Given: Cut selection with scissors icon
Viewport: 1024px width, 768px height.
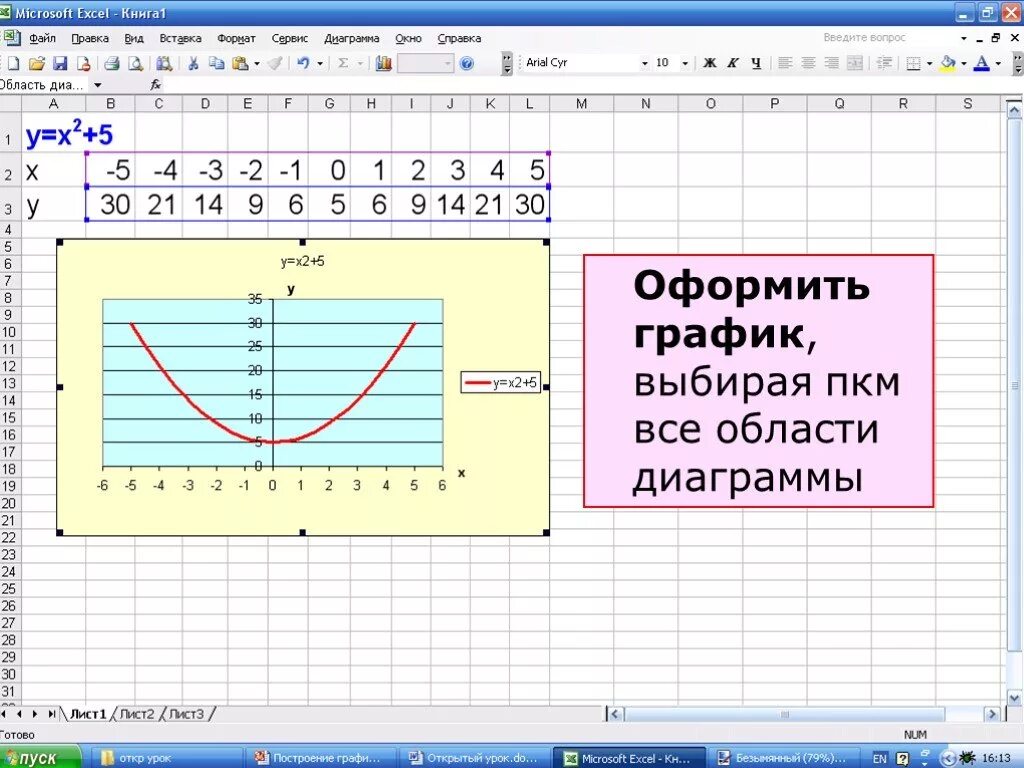Looking at the screenshot, I should 193,63.
